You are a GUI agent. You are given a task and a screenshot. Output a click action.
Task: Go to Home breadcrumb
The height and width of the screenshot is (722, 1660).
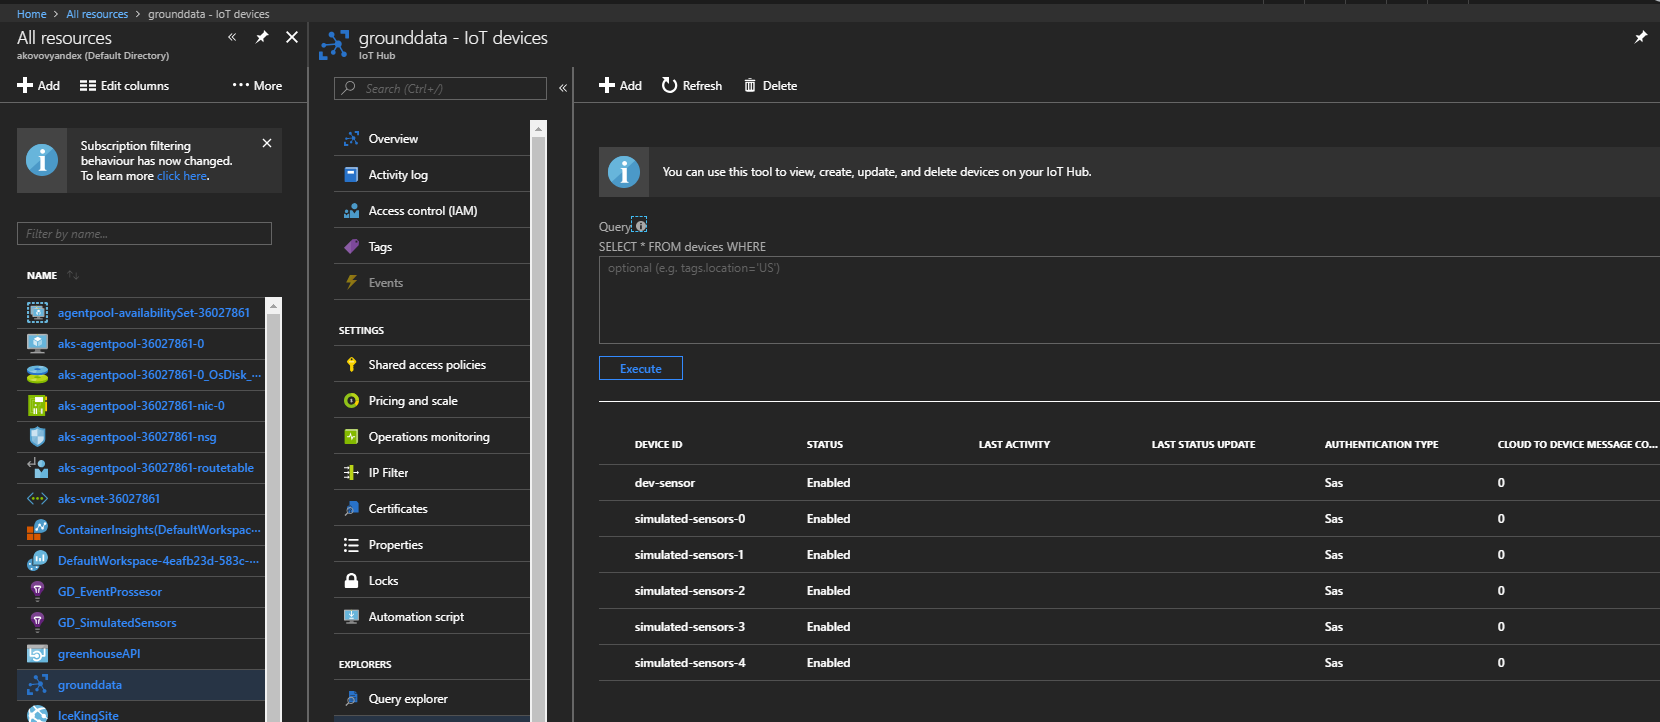(x=32, y=14)
